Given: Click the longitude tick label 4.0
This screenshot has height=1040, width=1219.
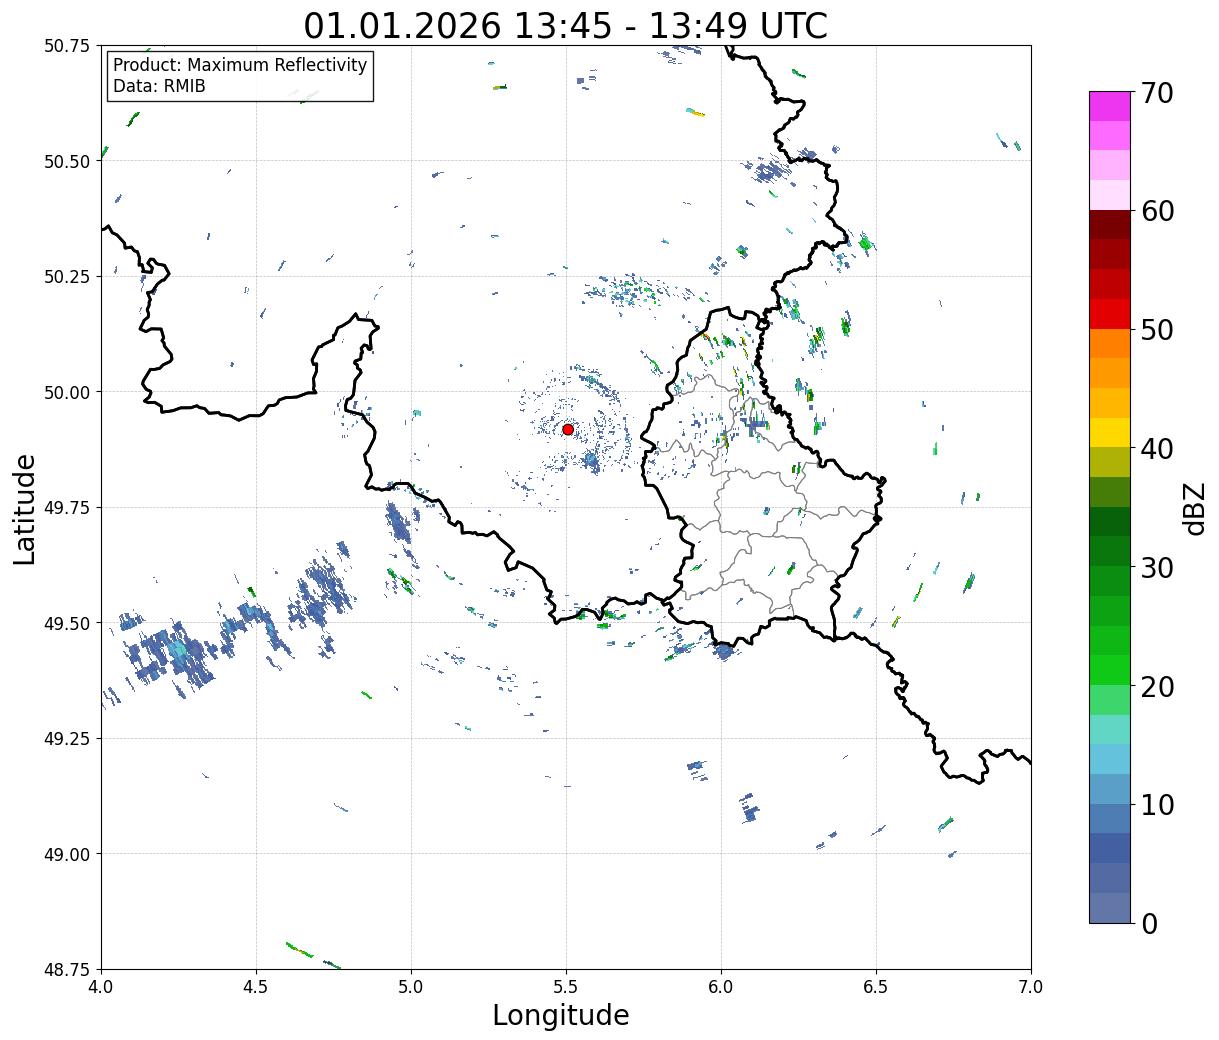Looking at the screenshot, I should (101, 987).
